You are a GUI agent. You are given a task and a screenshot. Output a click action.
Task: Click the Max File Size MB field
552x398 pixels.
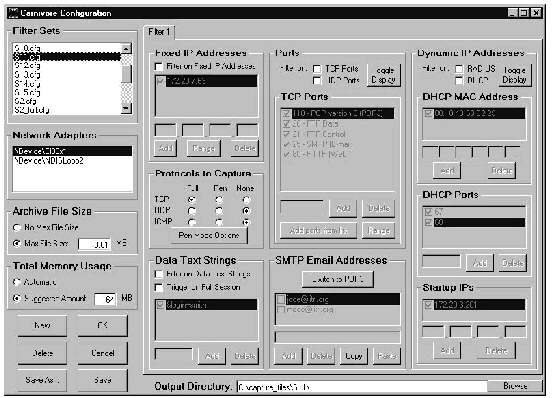[94, 244]
